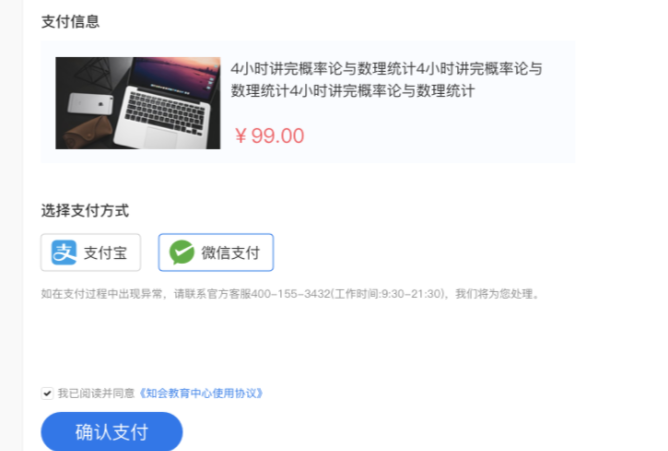Click the 微信支付 text label
The width and height of the screenshot is (668, 451).
pyautogui.click(x=230, y=253)
